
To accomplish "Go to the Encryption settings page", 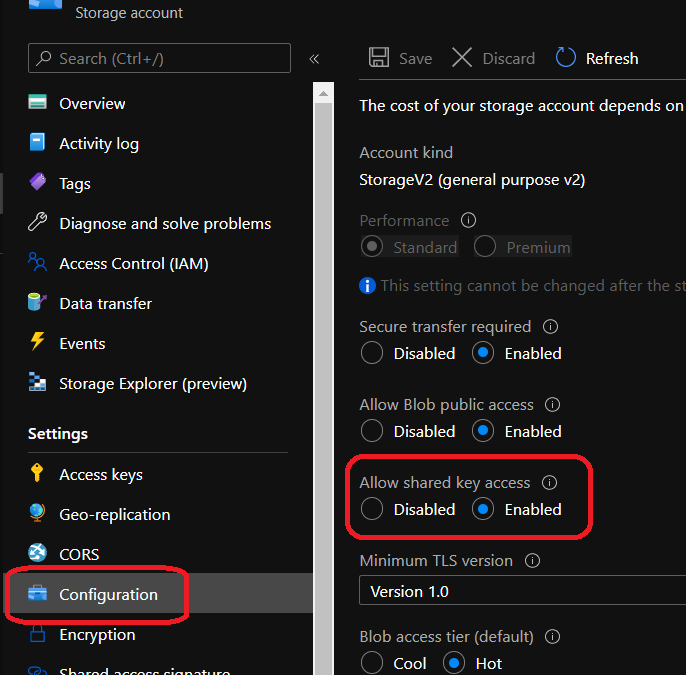I will coord(97,634).
